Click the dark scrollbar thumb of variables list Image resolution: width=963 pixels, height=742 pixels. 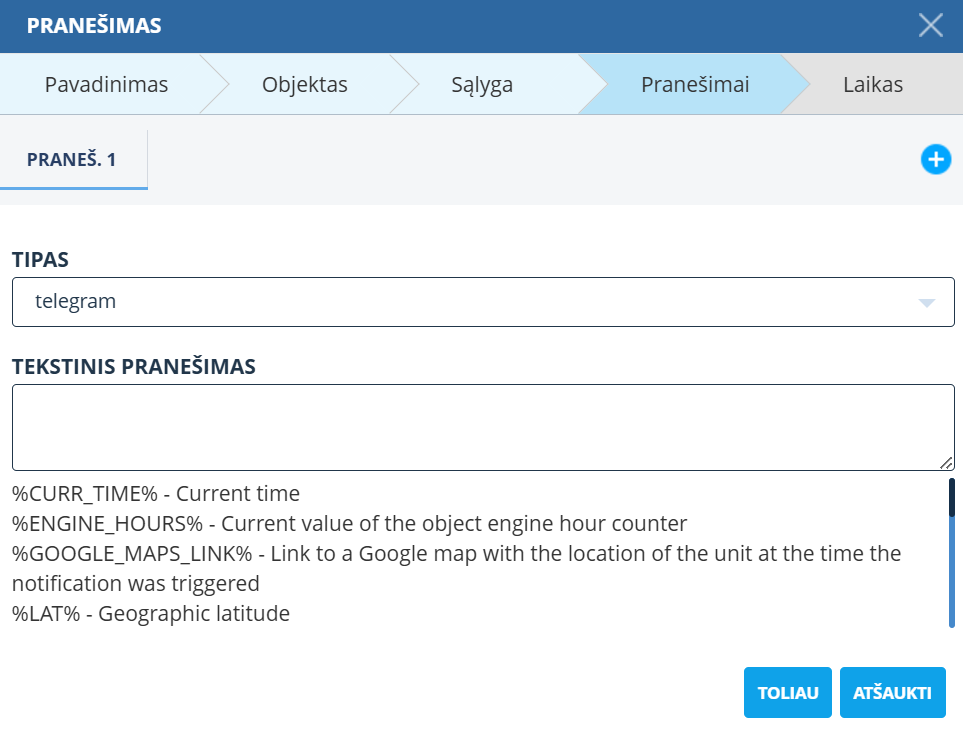click(952, 497)
